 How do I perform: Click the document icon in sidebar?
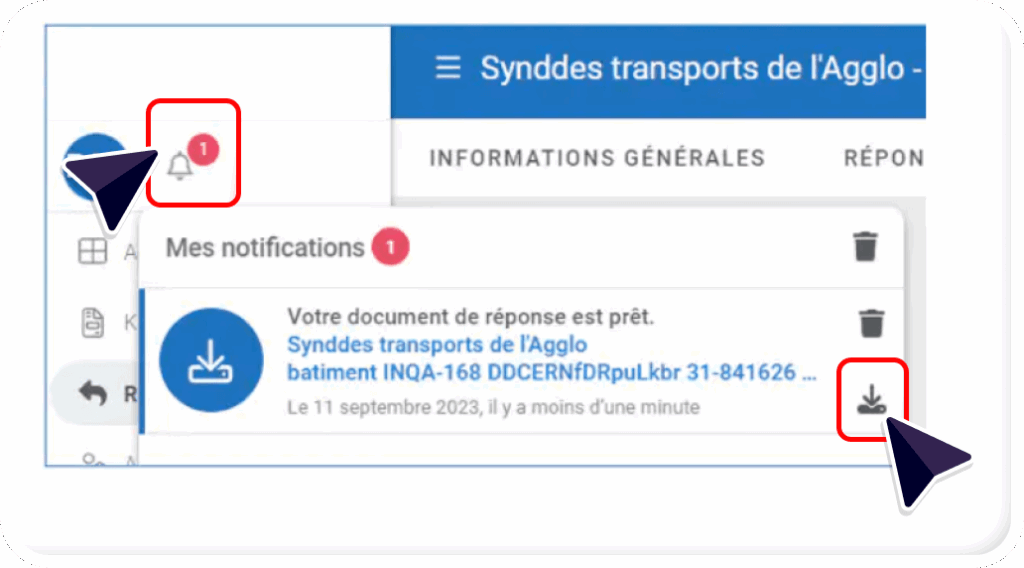(92, 322)
